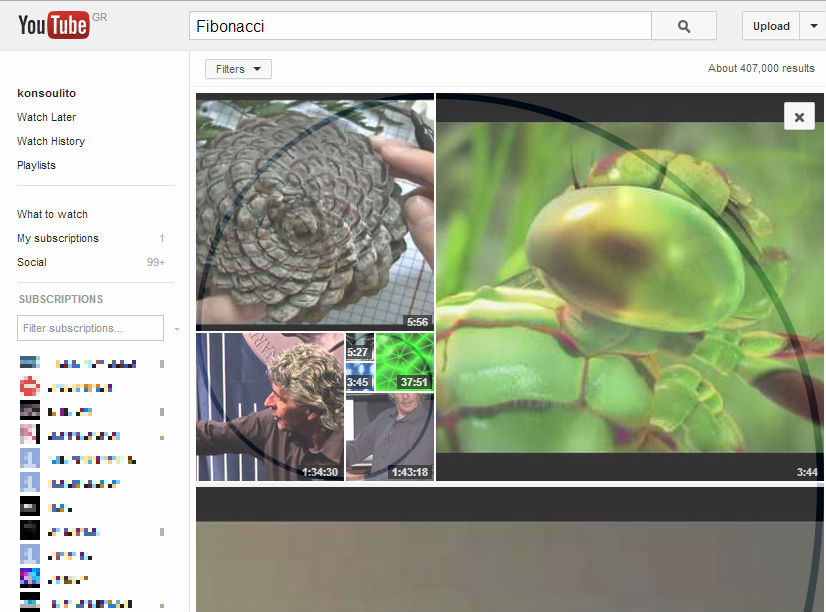Click the magnifier search button
The image size is (826, 612).
(x=684, y=26)
